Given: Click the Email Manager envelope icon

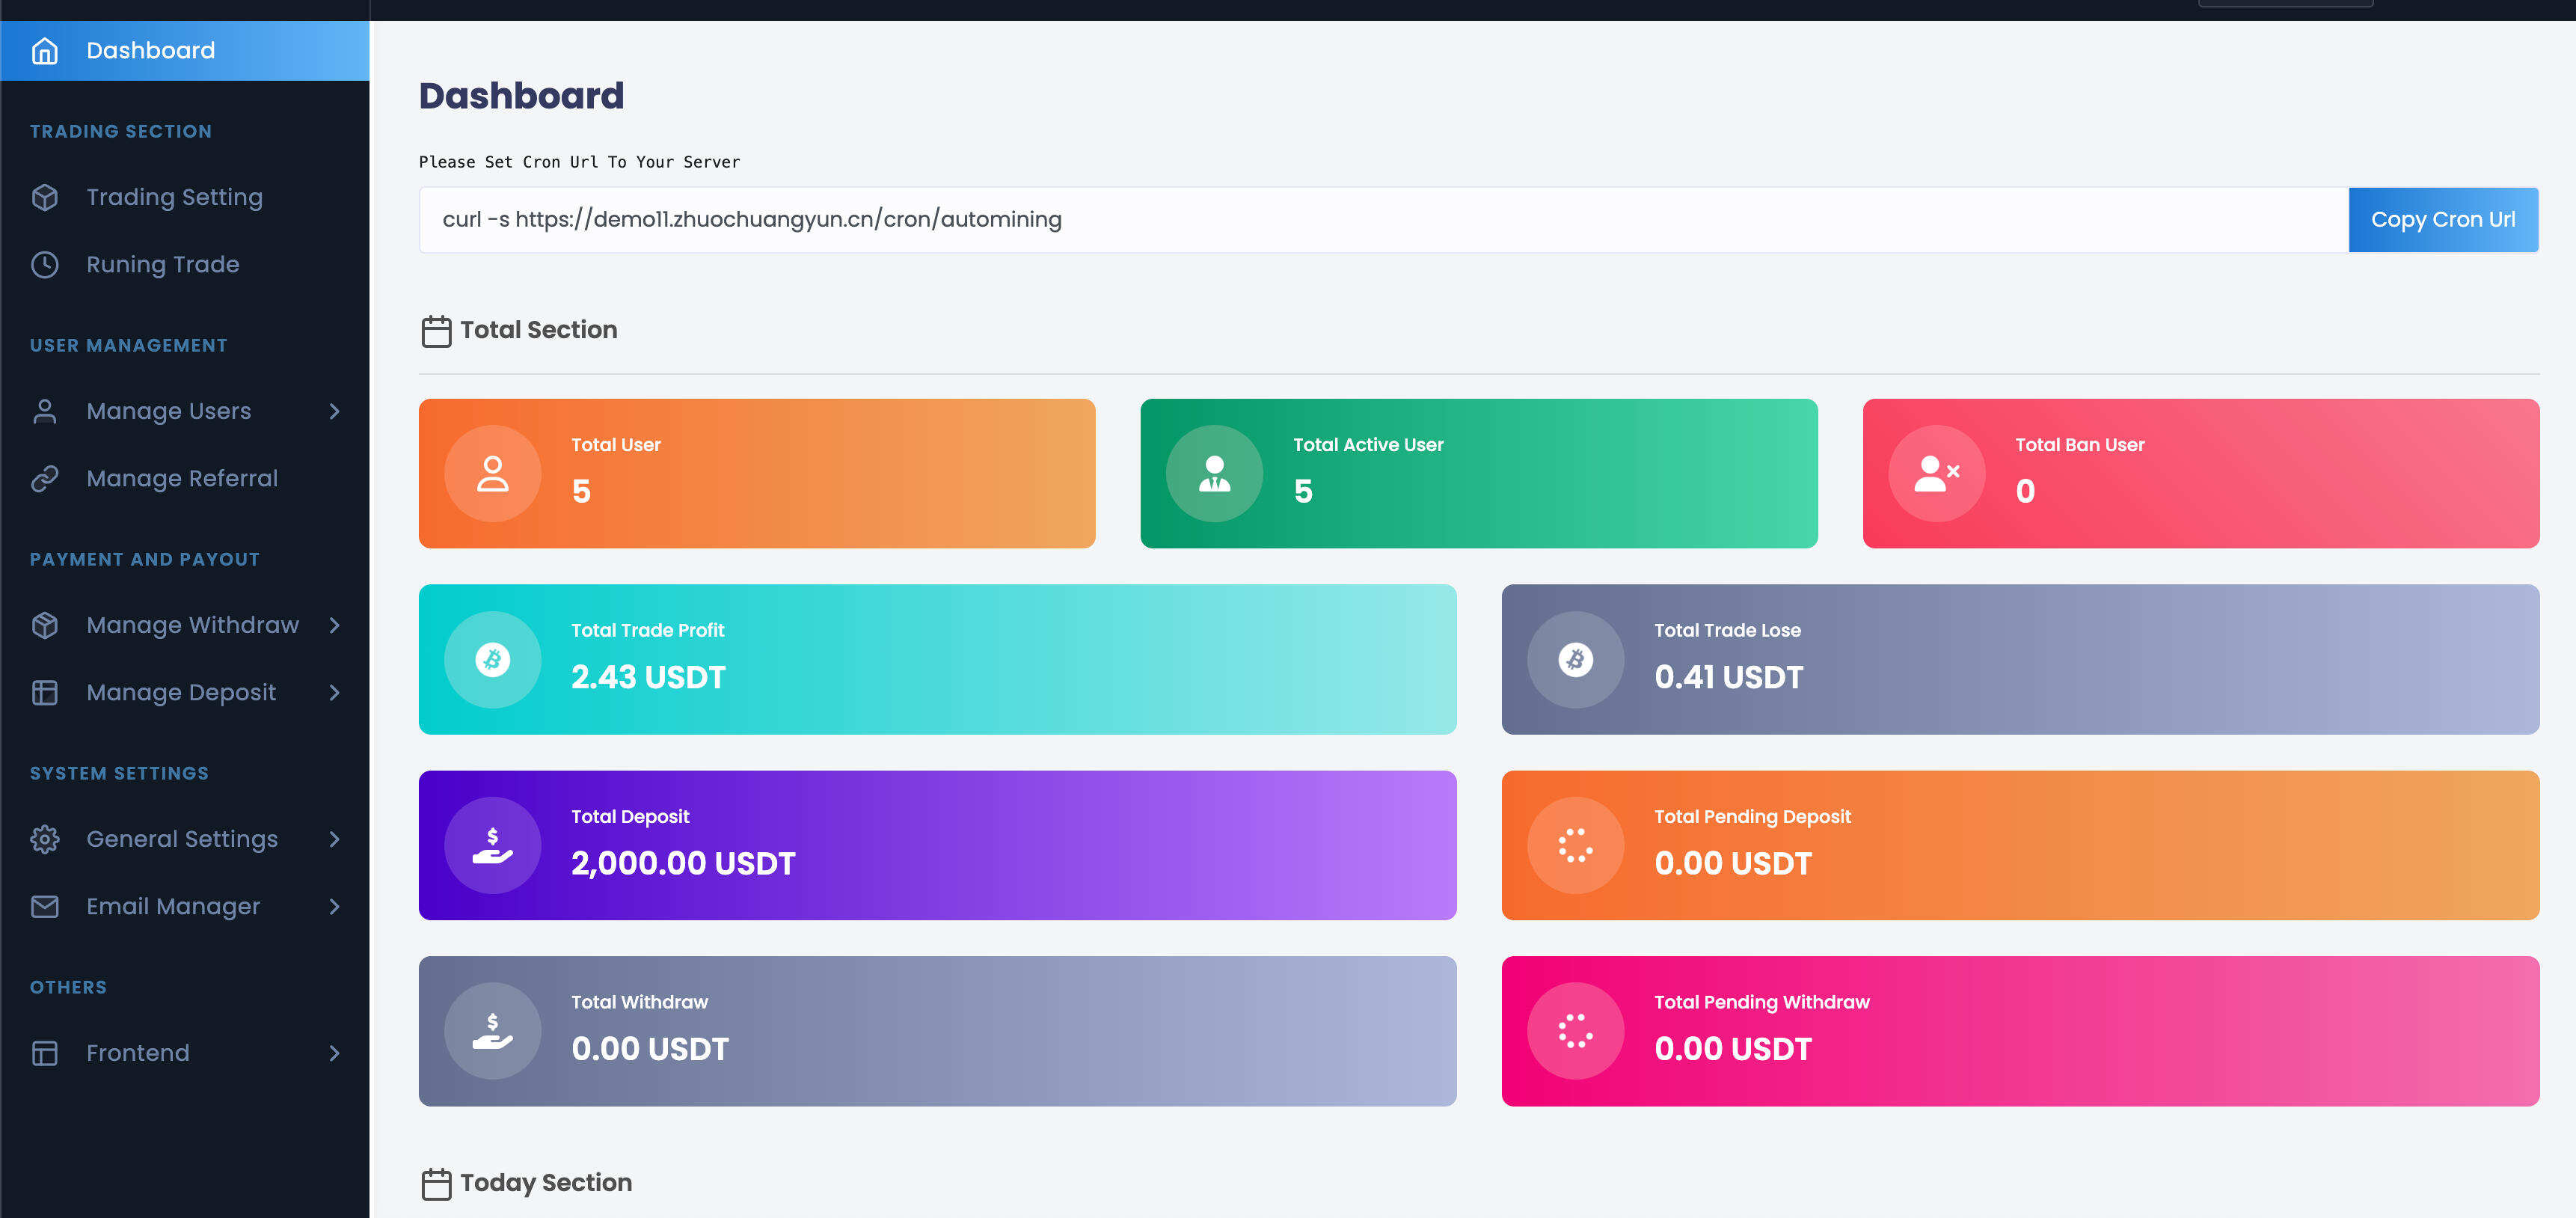Looking at the screenshot, I should (x=44, y=907).
